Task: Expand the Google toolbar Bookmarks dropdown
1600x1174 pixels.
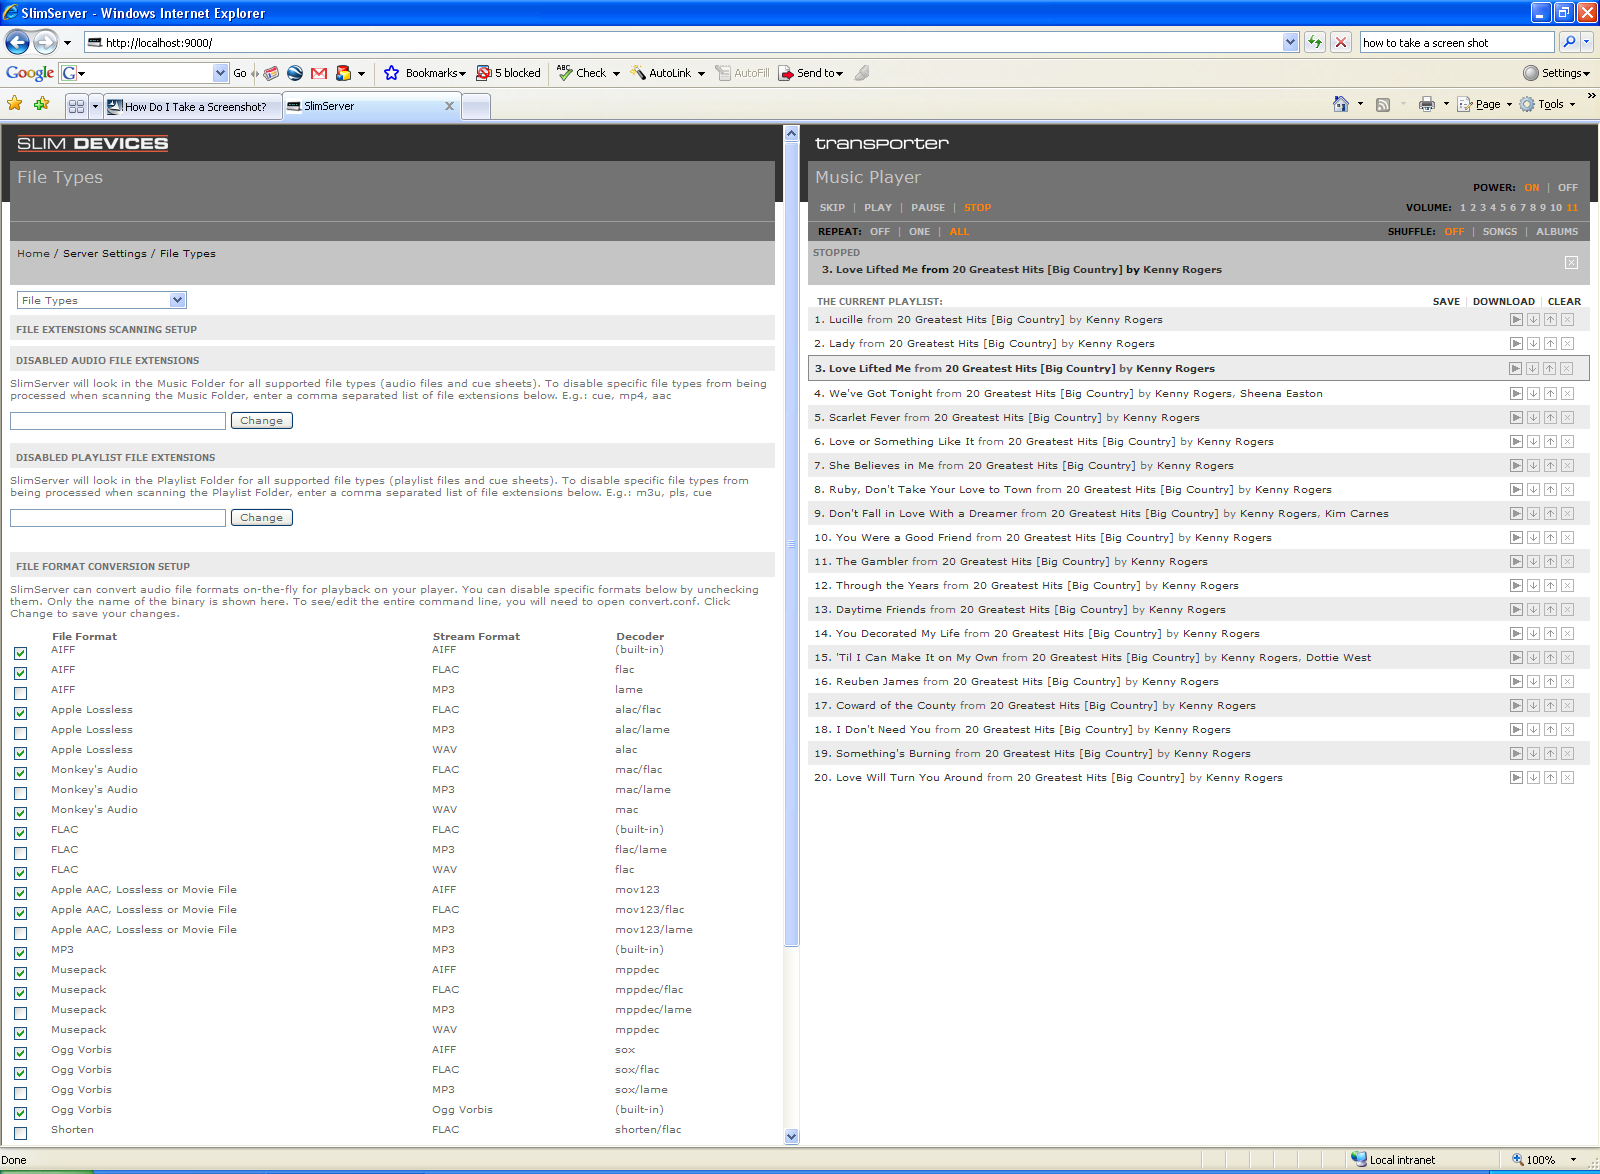Action: tap(435, 73)
